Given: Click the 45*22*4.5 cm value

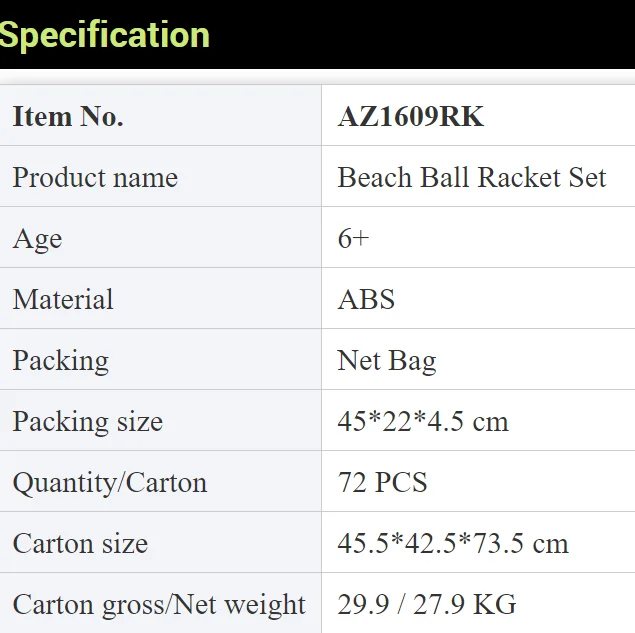Looking at the screenshot, I should point(423,421).
